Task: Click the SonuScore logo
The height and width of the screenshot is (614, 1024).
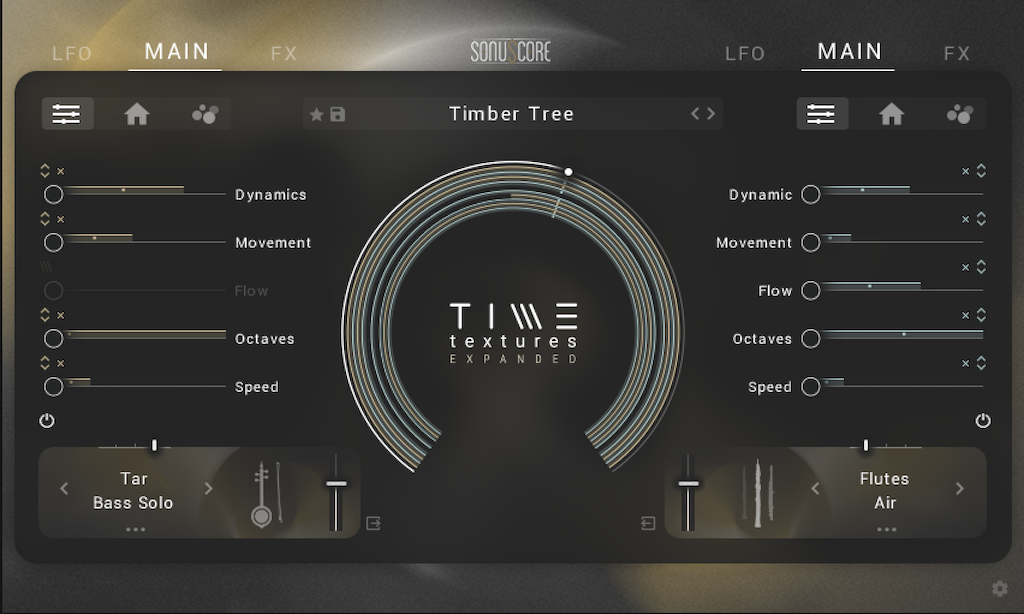Action: pos(511,51)
